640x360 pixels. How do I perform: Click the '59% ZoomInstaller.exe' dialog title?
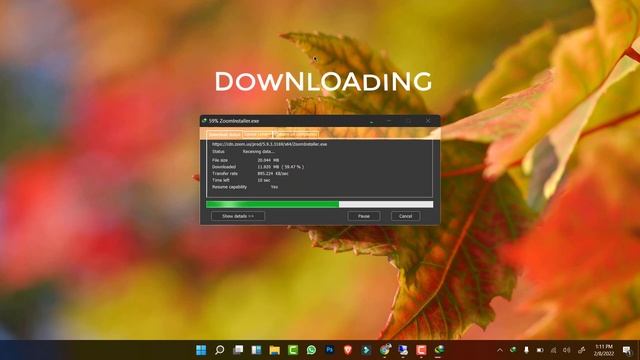(234, 121)
